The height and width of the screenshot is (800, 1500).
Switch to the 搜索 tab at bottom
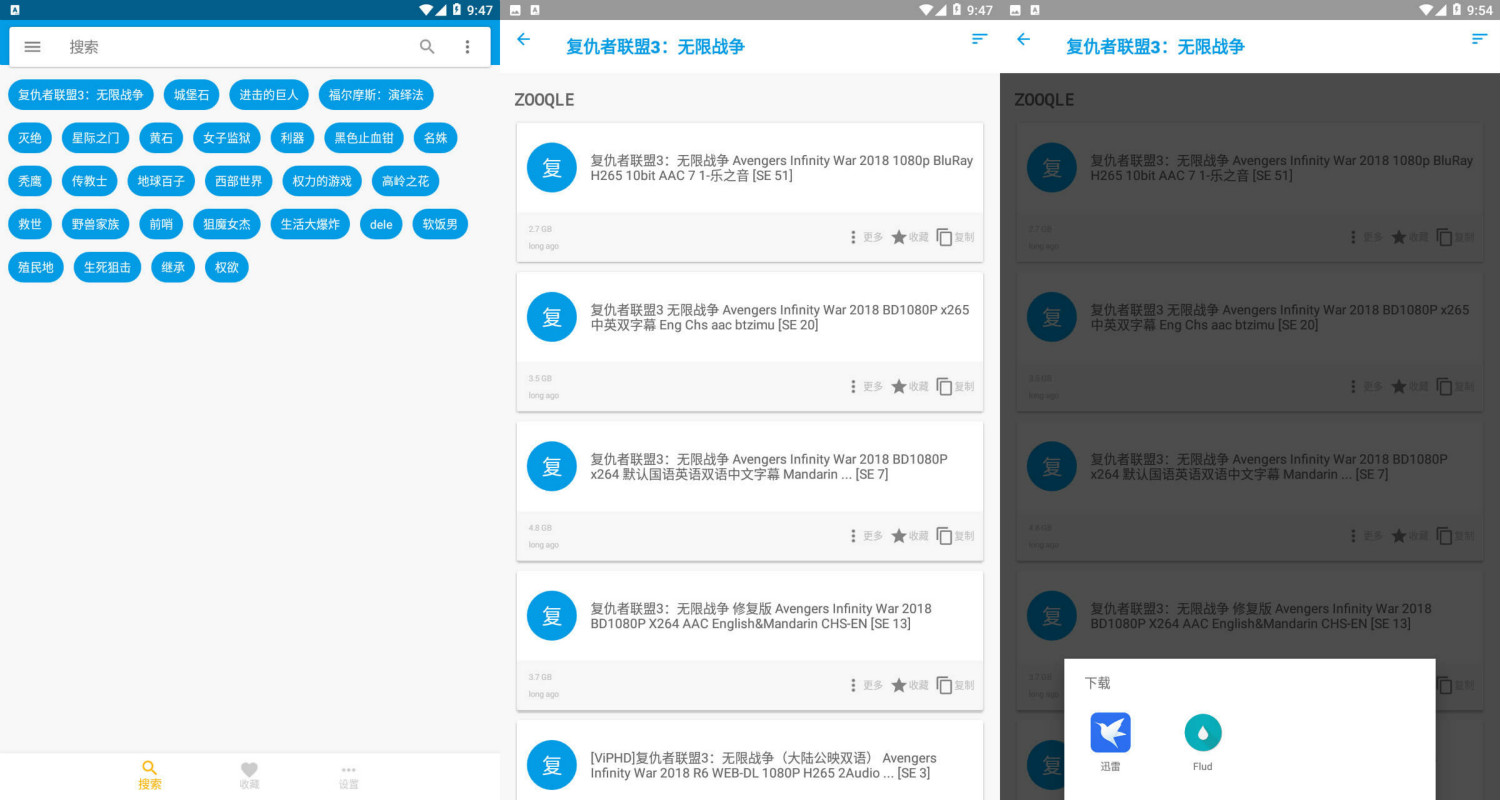(149, 770)
